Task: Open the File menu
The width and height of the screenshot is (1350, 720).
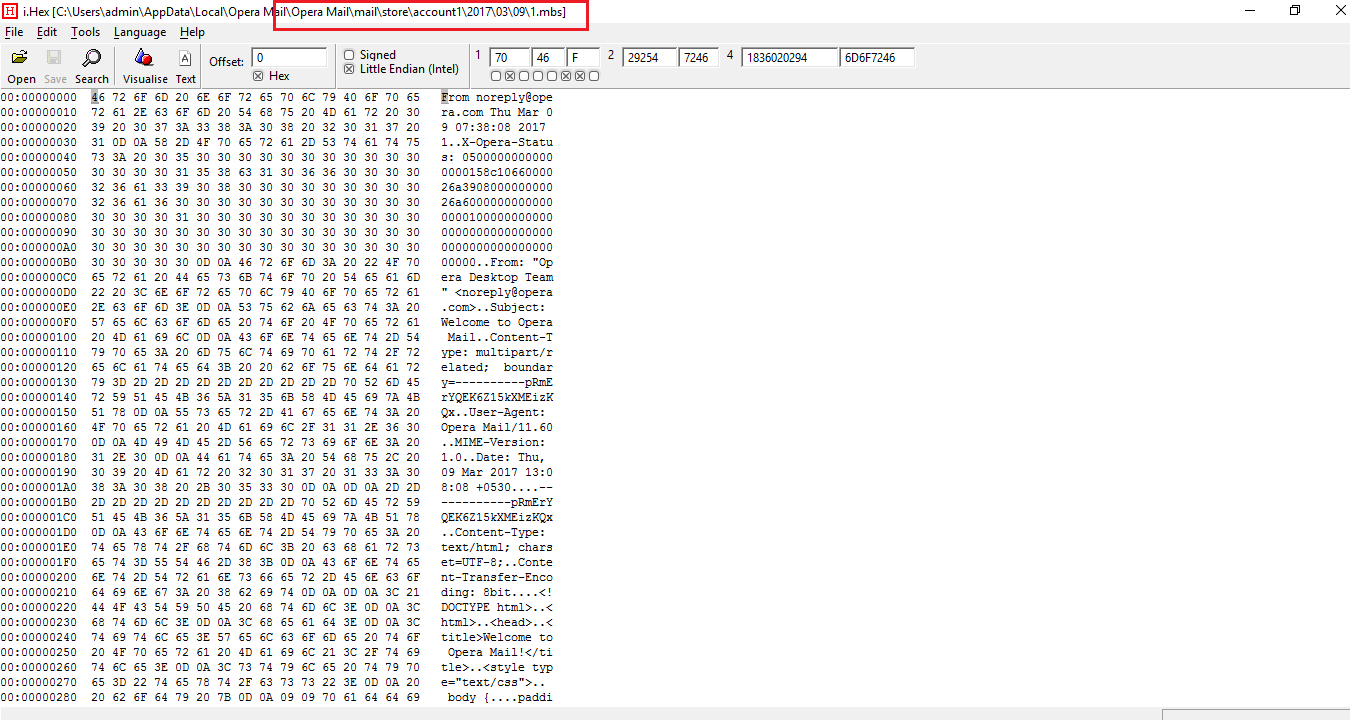Action: point(14,32)
